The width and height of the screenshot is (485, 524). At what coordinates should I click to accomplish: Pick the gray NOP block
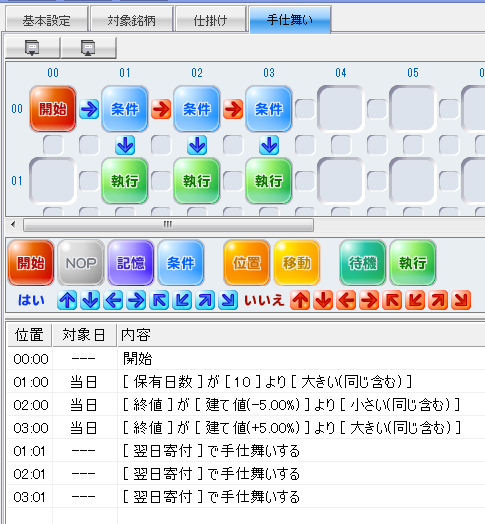[x=81, y=263]
